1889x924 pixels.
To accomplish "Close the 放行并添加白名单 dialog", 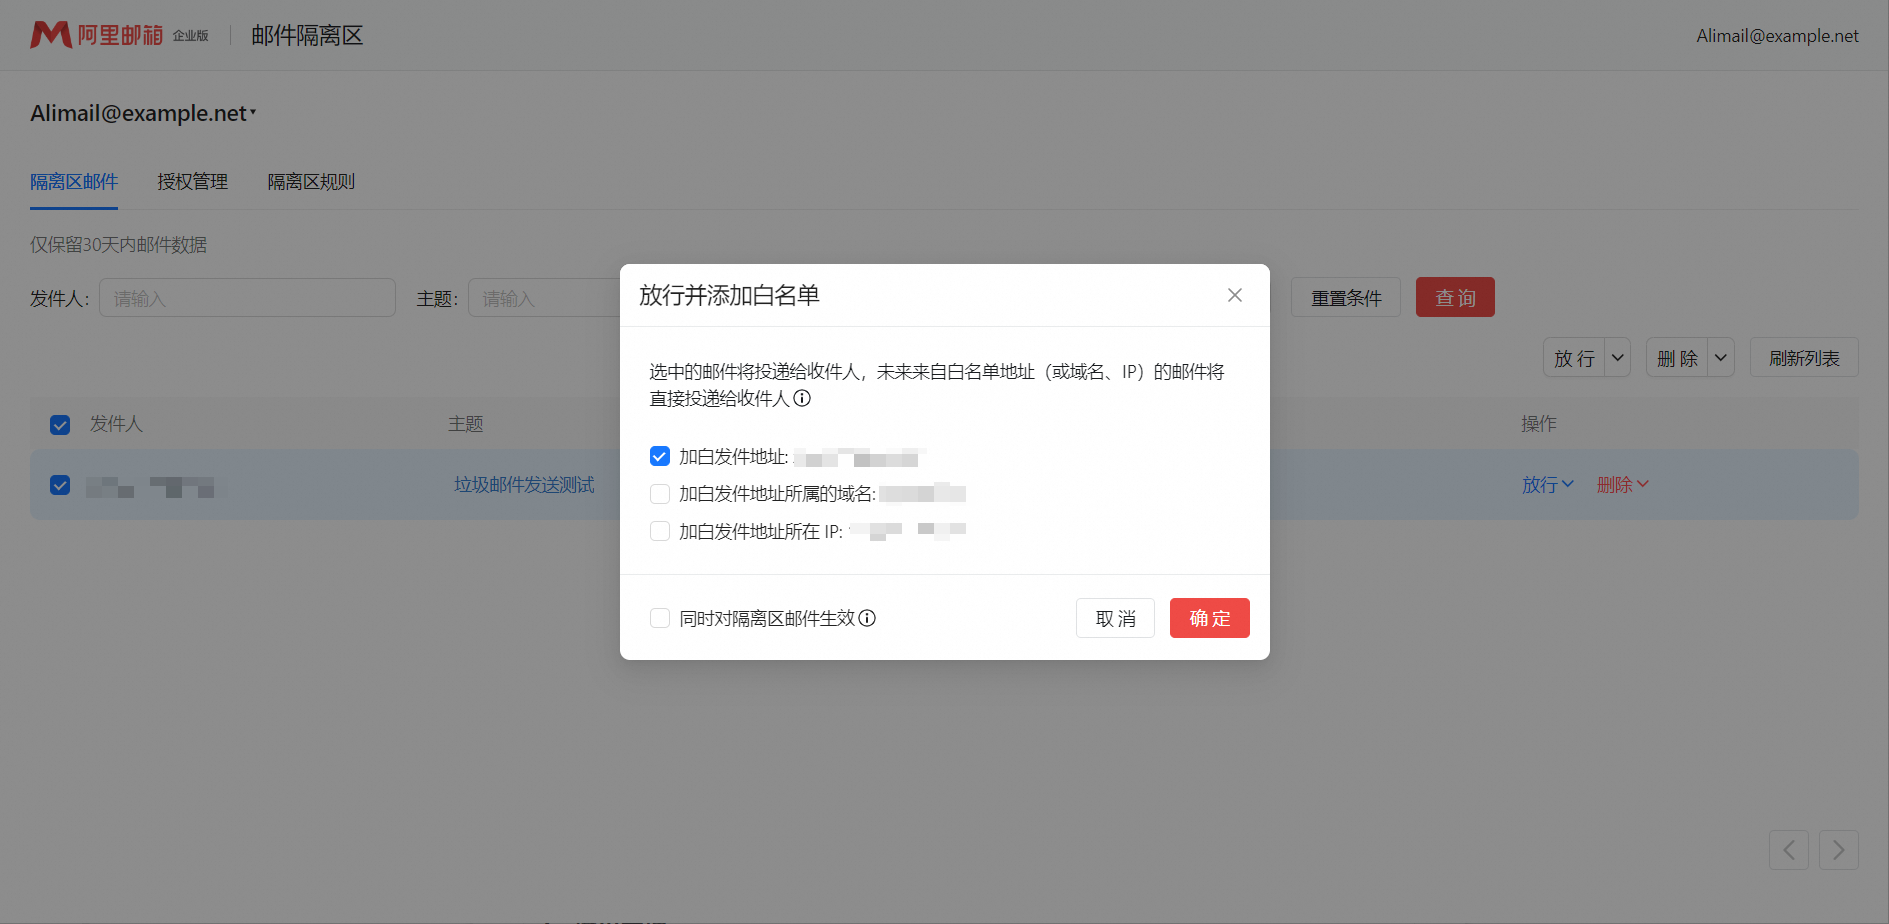I will click(1234, 295).
